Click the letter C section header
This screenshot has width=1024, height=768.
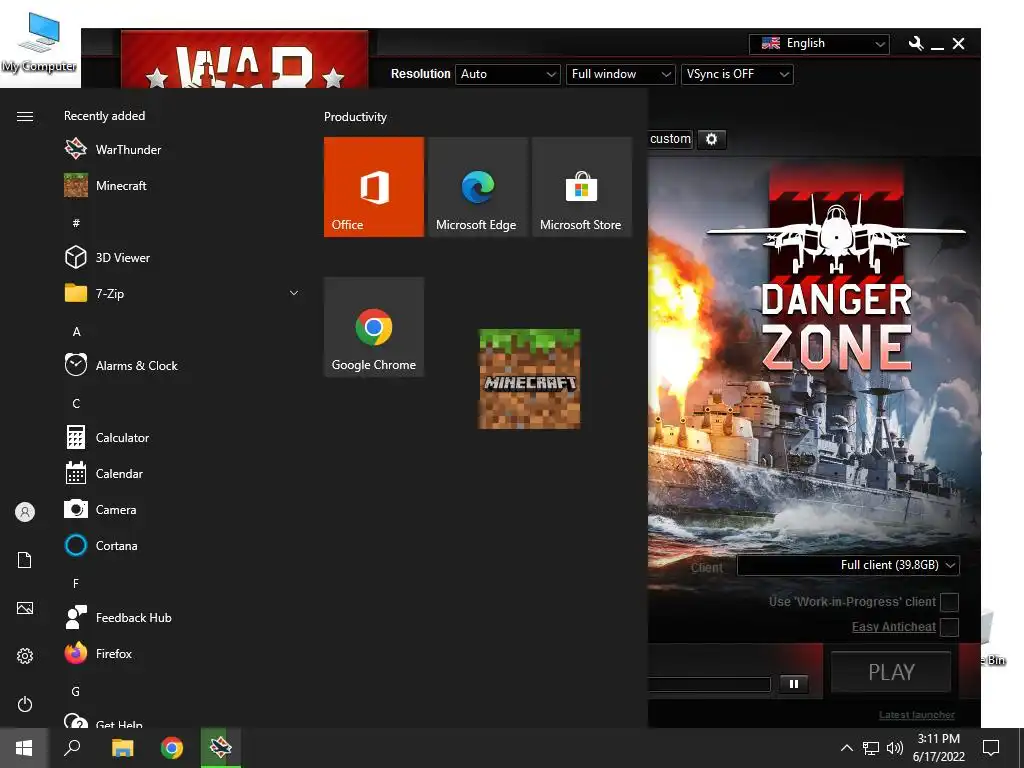[76, 404]
